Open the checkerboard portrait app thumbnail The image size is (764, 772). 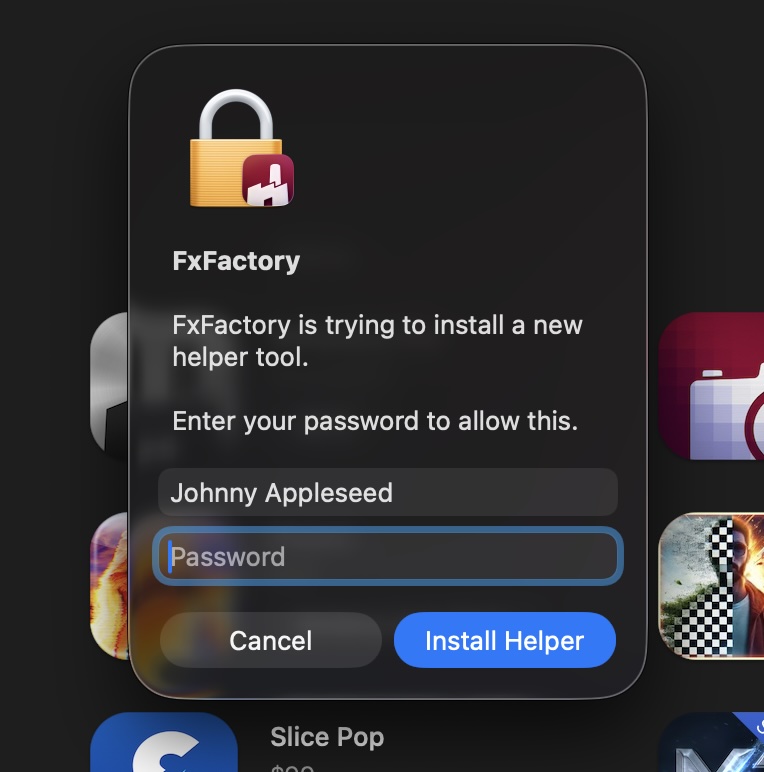pyautogui.click(x=711, y=585)
